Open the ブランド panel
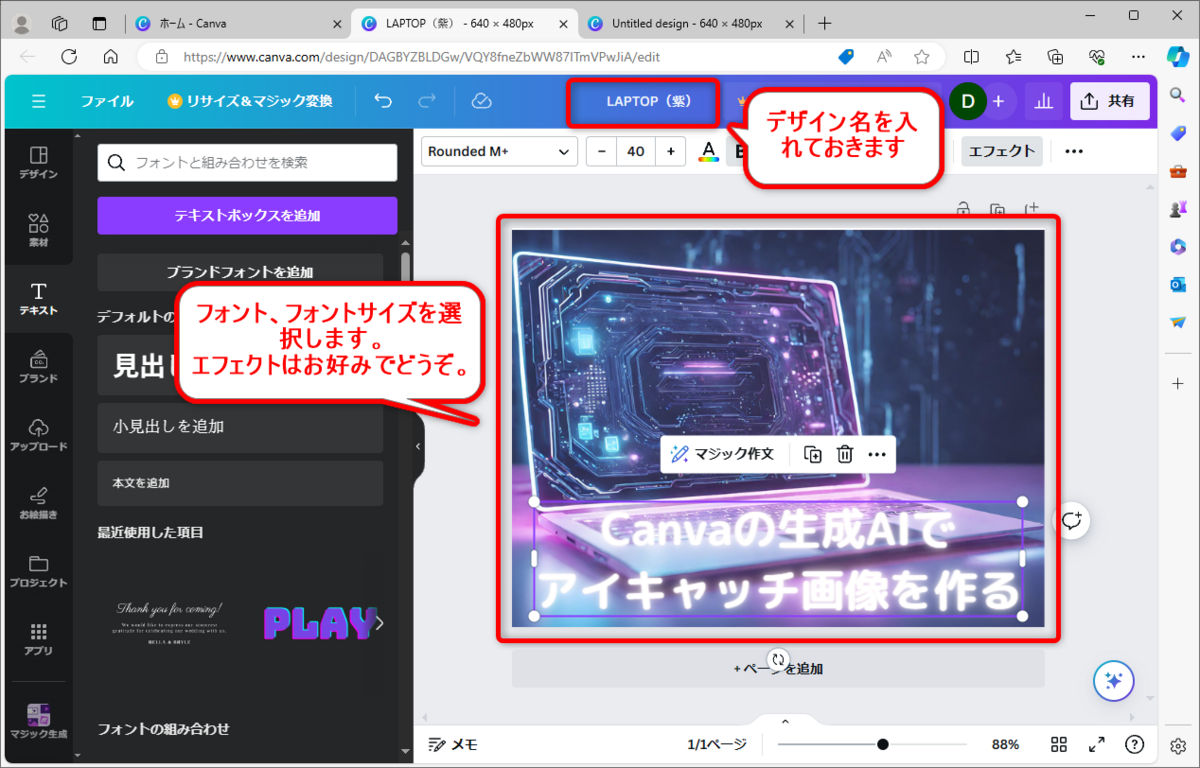 pos(38,367)
